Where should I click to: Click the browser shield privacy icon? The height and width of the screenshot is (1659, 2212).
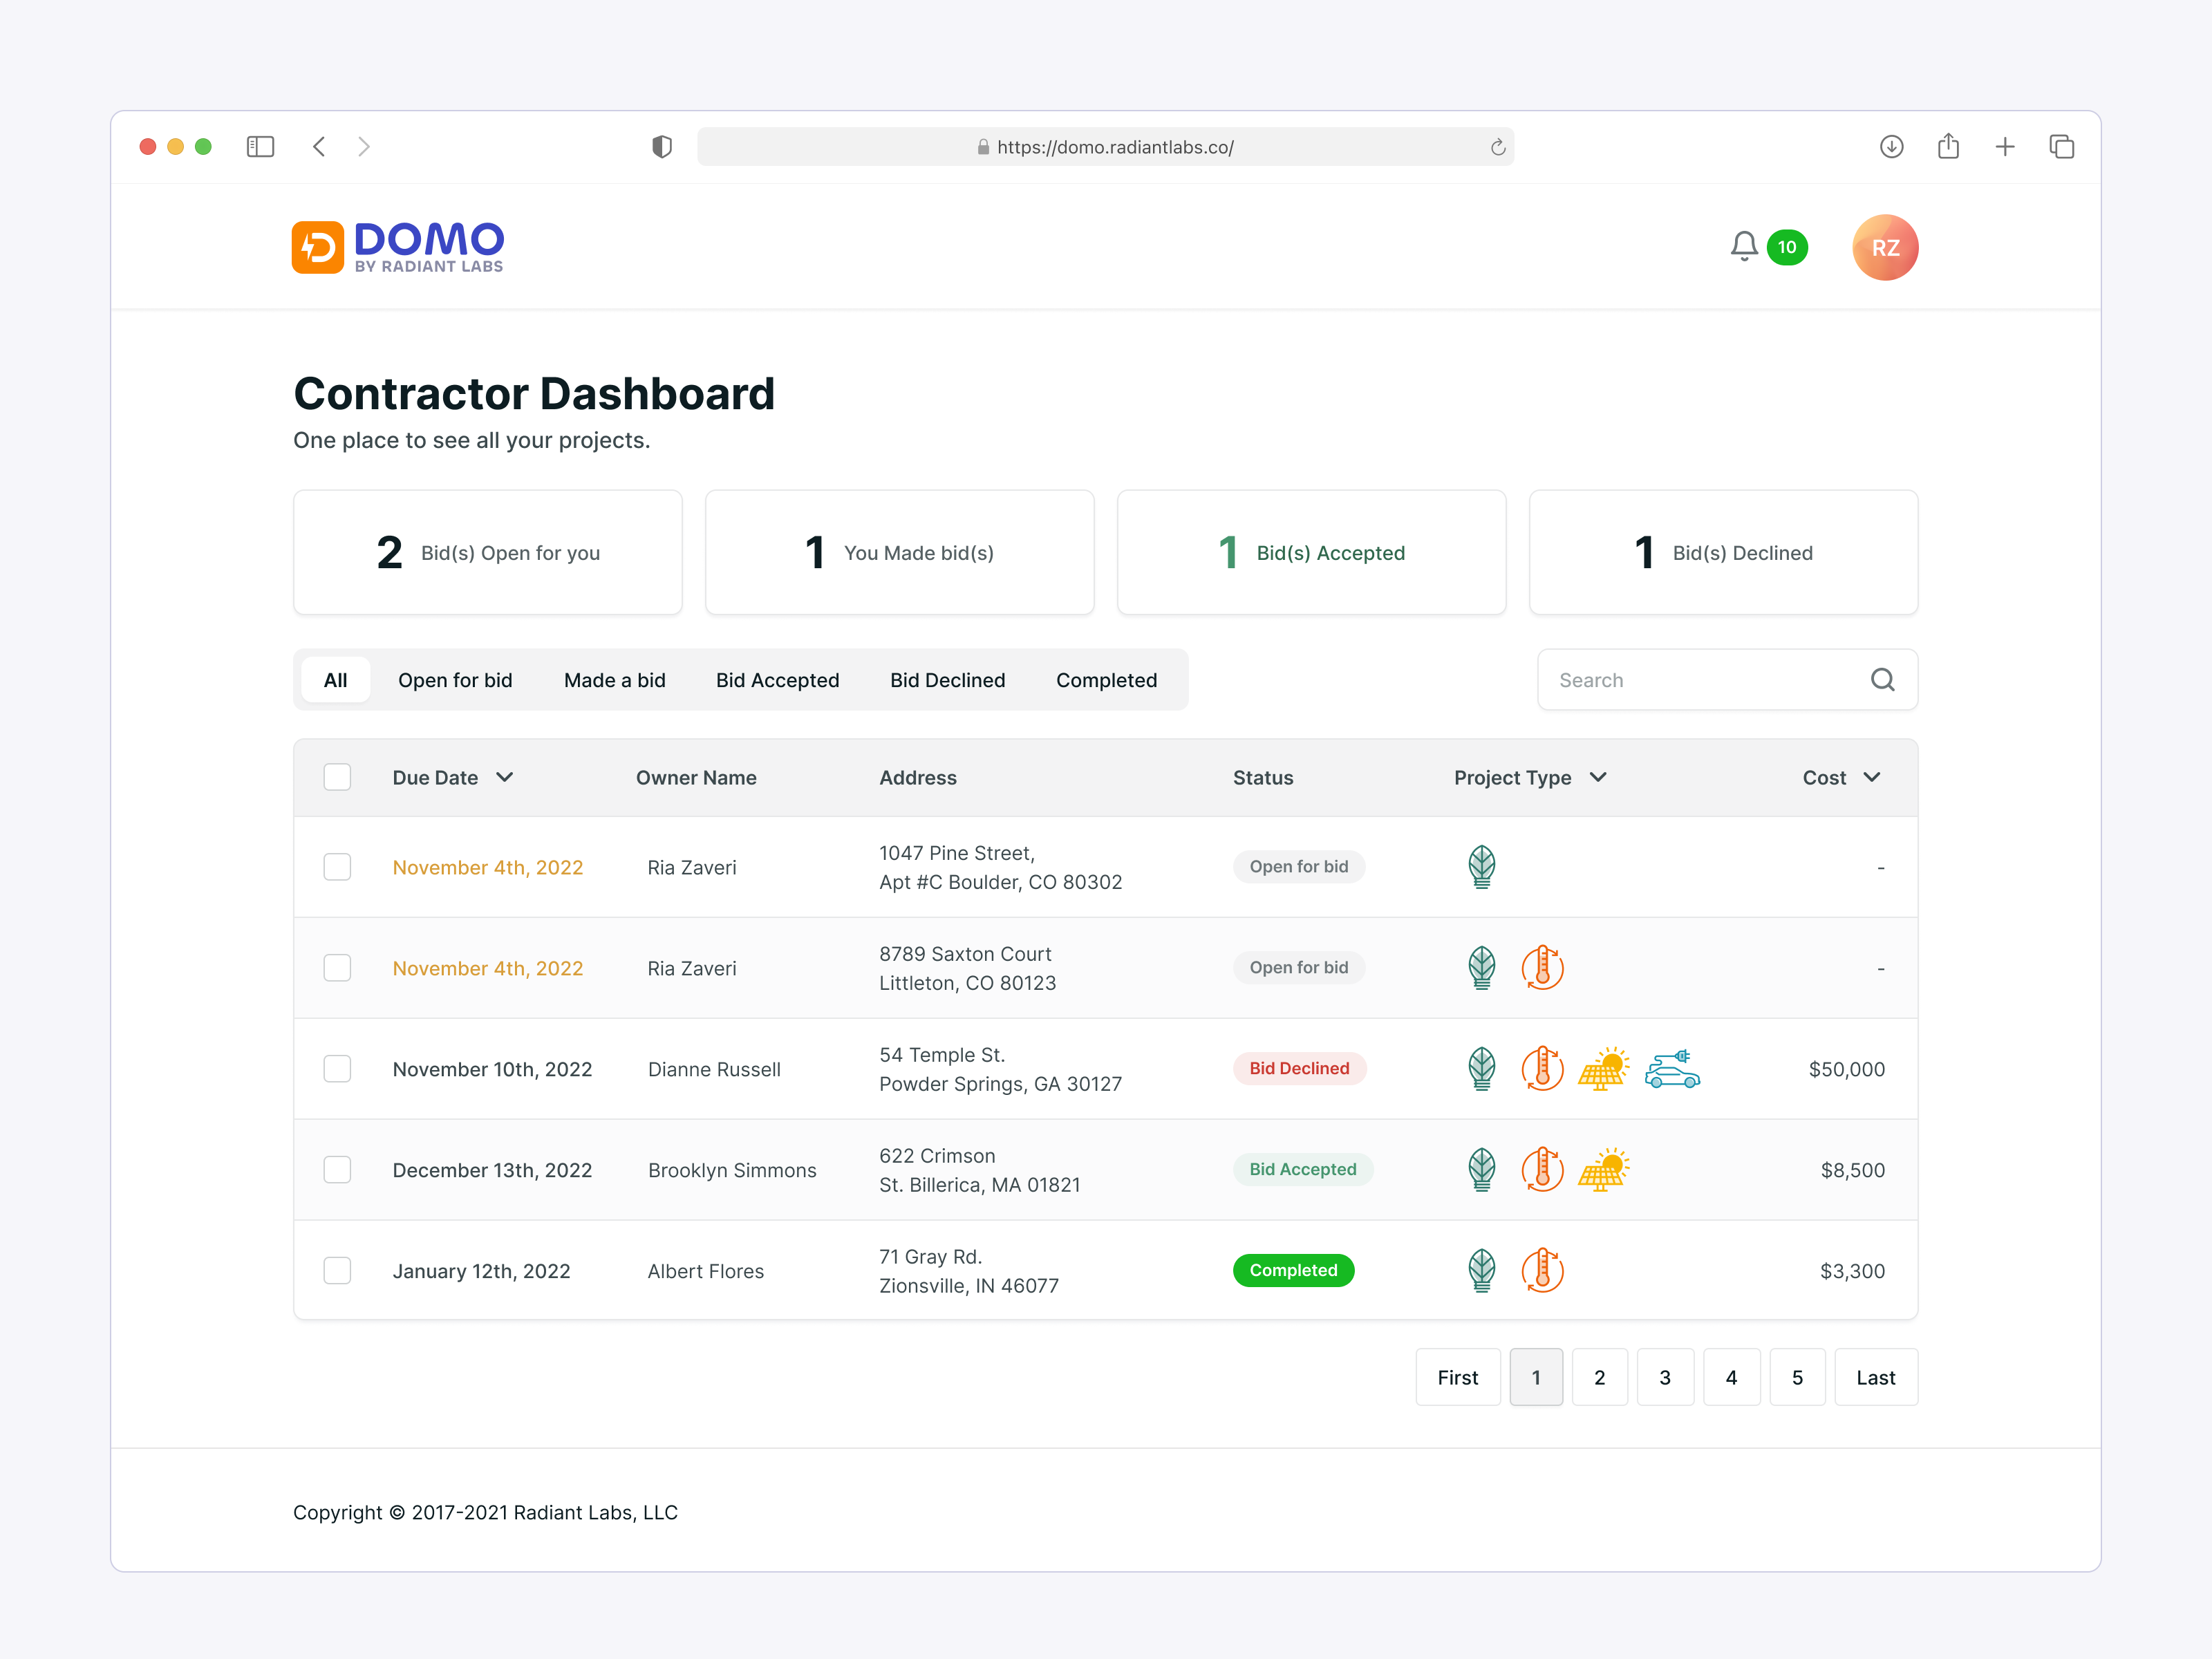tap(661, 146)
